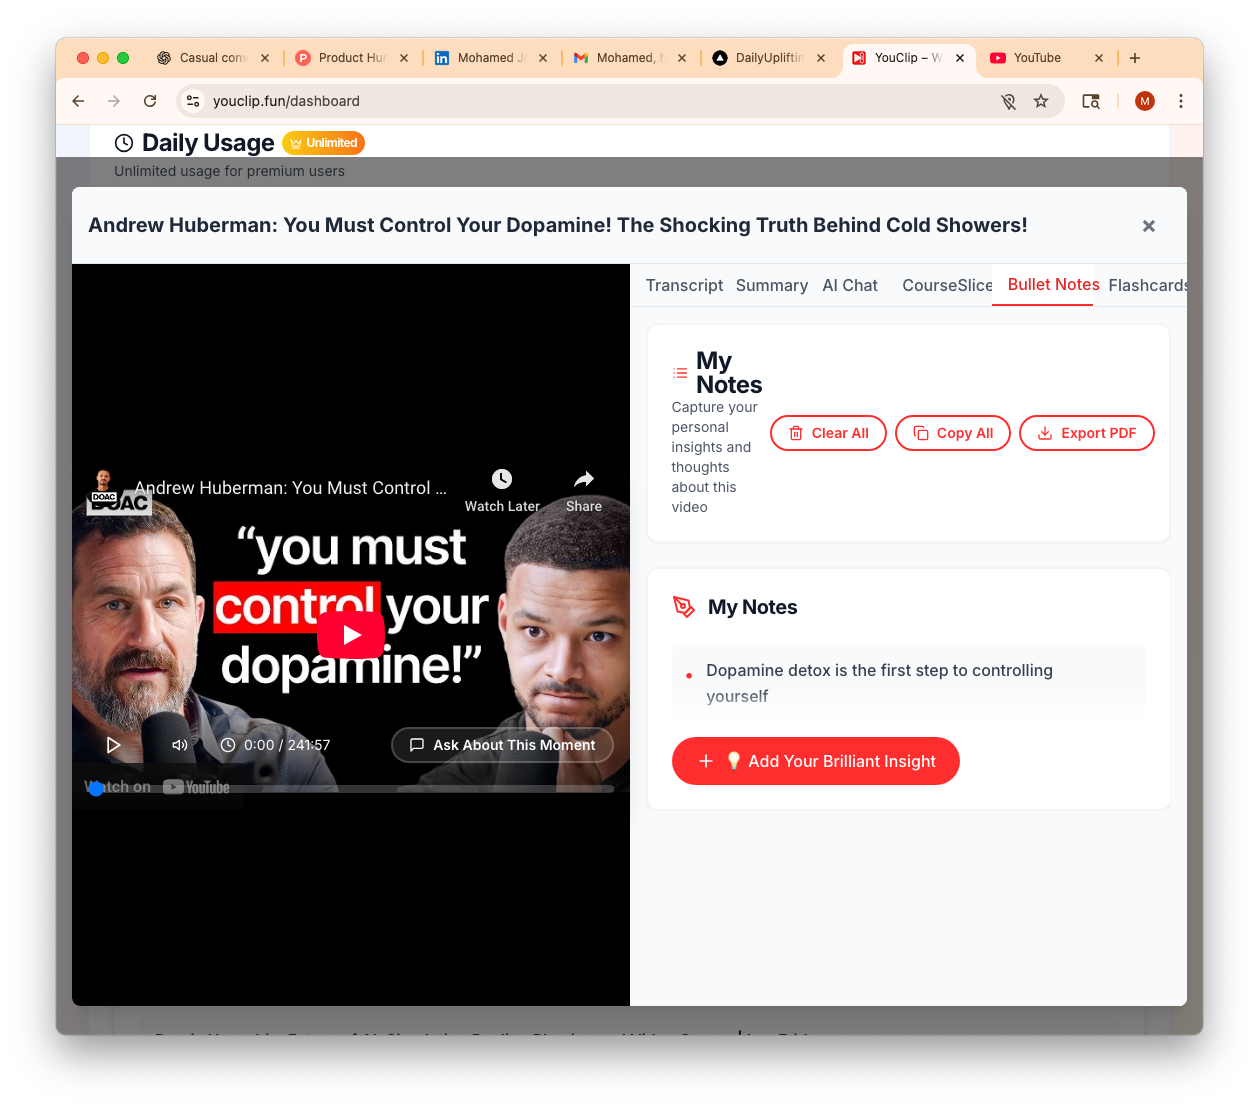This screenshot has width=1259, height=1109.
Task: Play video with red YouTube button
Action: click(x=351, y=634)
